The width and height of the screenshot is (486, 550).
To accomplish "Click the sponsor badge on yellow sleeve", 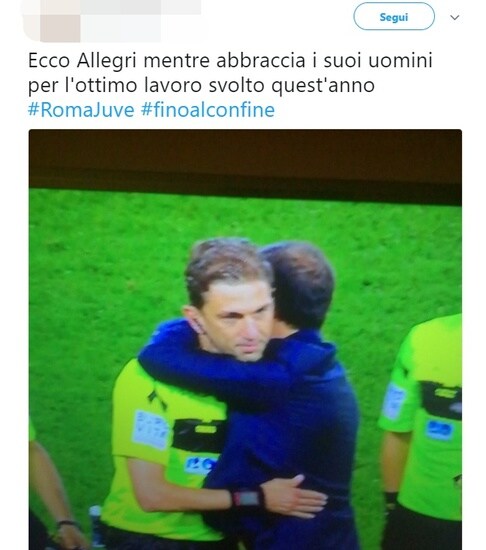I will click(151, 429).
